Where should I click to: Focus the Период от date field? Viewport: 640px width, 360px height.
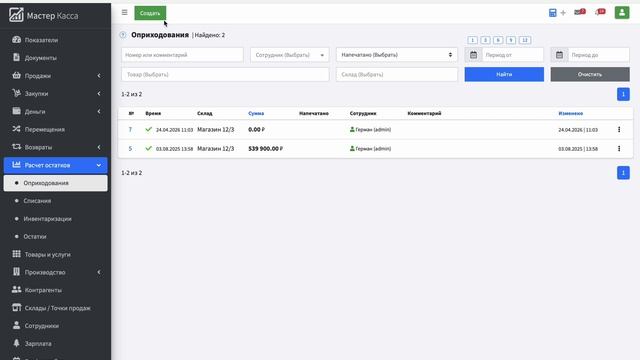click(513, 55)
